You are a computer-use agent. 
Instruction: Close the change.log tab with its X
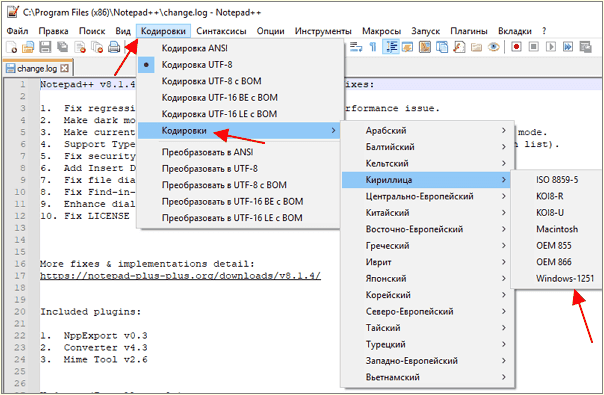pyautogui.click(x=65, y=68)
